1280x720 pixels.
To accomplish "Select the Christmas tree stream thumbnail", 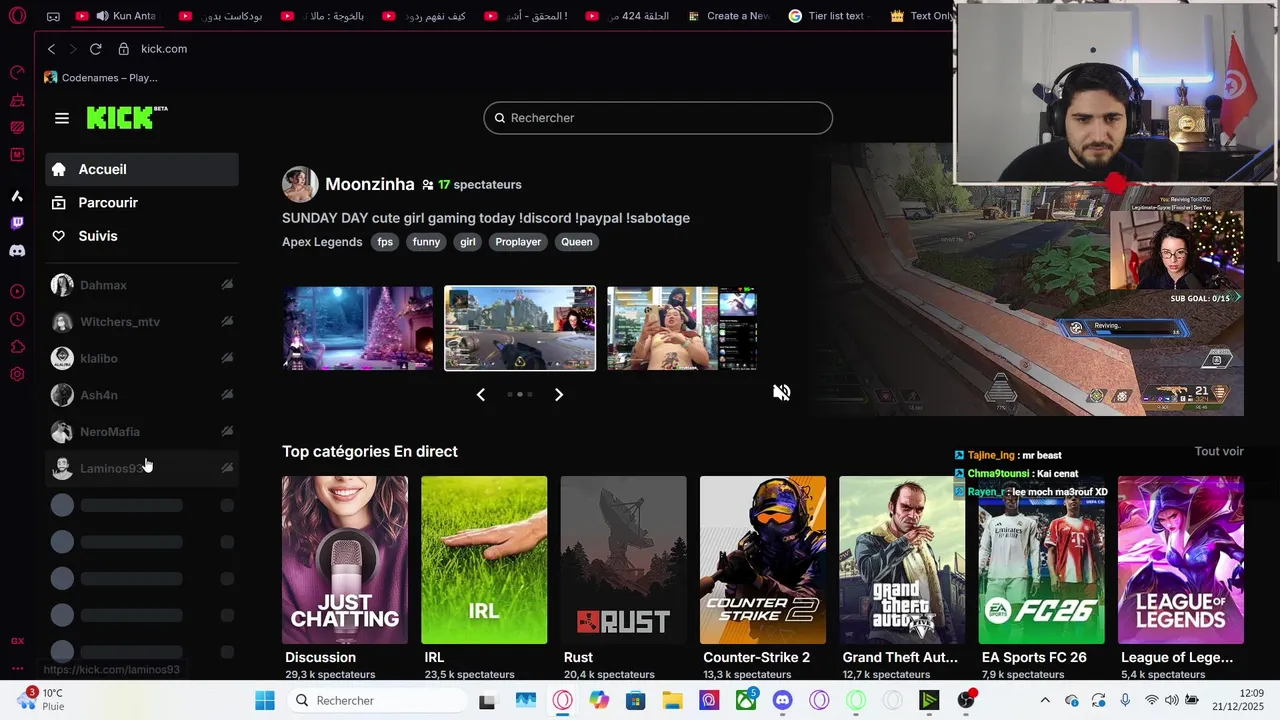I will [358, 329].
